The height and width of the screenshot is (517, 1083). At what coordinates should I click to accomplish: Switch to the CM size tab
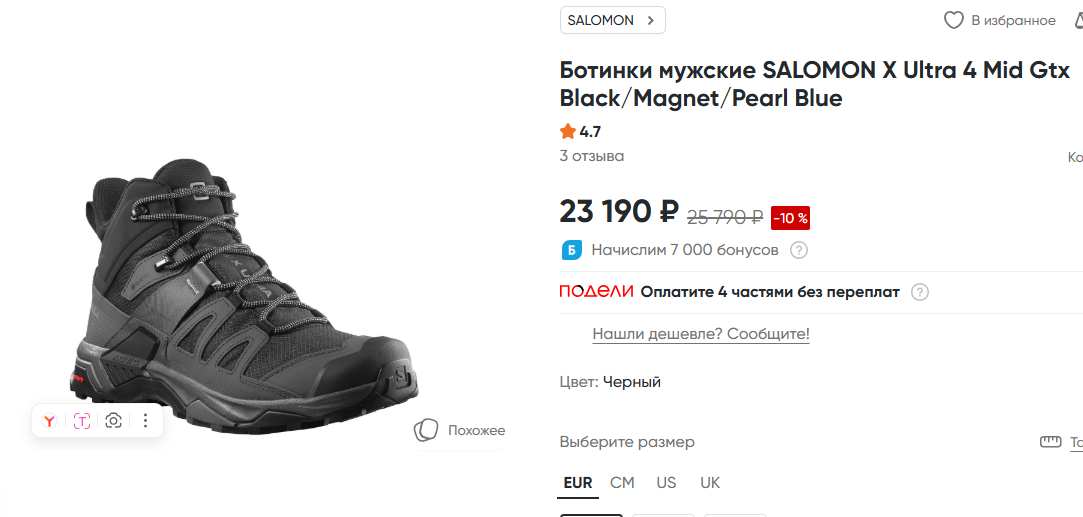(622, 483)
